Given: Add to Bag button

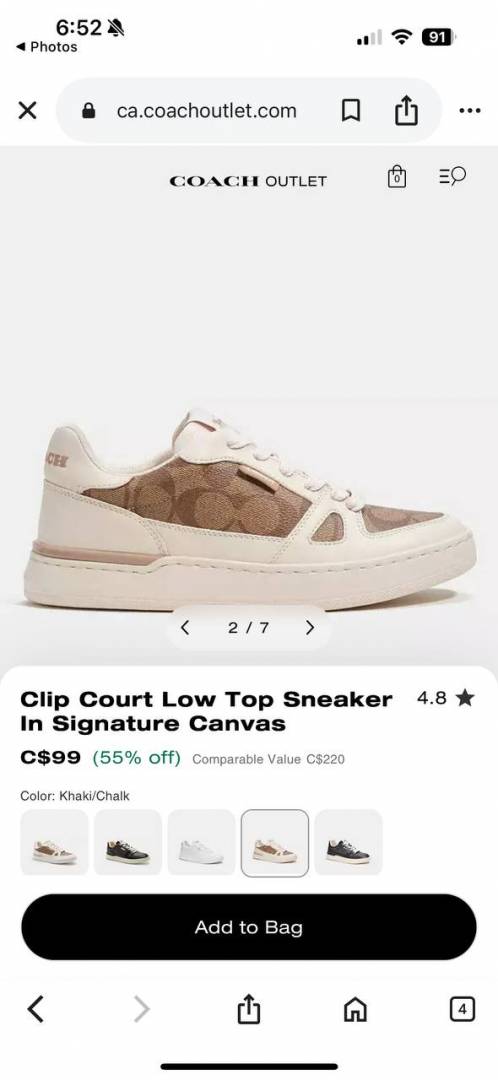Looking at the screenshot, I should pos(249,927).
